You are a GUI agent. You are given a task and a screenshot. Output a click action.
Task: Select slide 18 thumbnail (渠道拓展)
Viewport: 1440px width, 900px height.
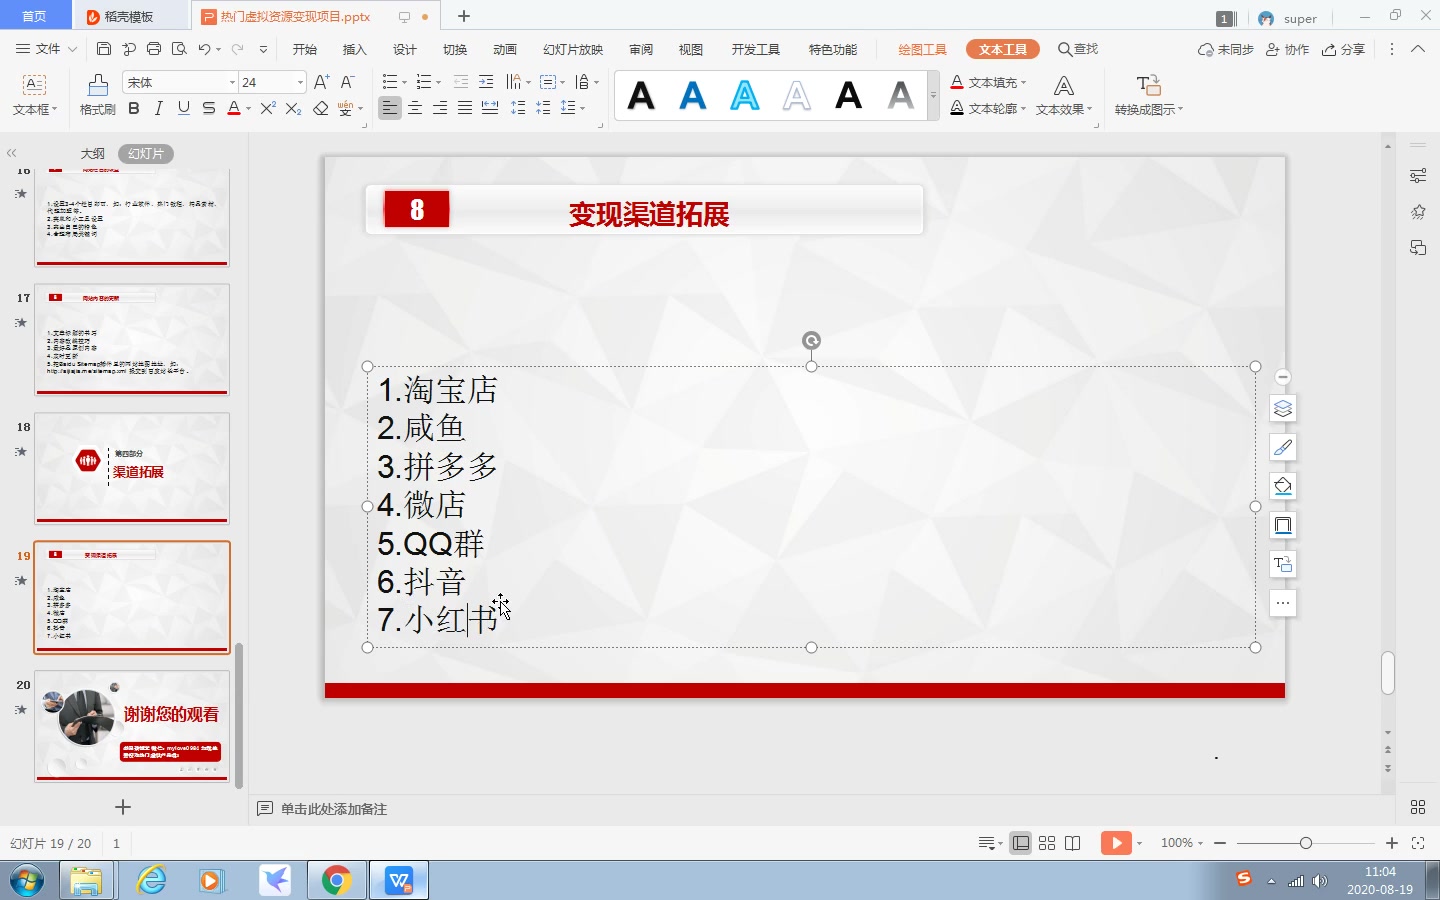132,468
